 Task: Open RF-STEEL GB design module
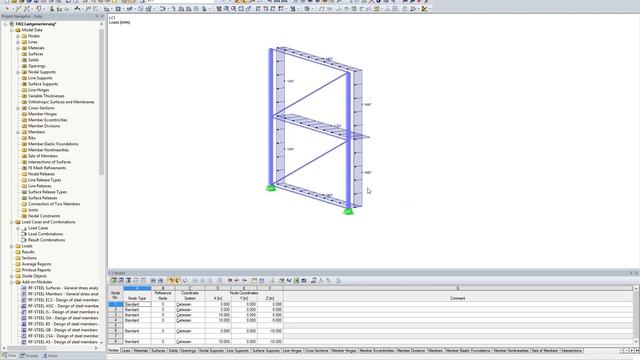63,330
